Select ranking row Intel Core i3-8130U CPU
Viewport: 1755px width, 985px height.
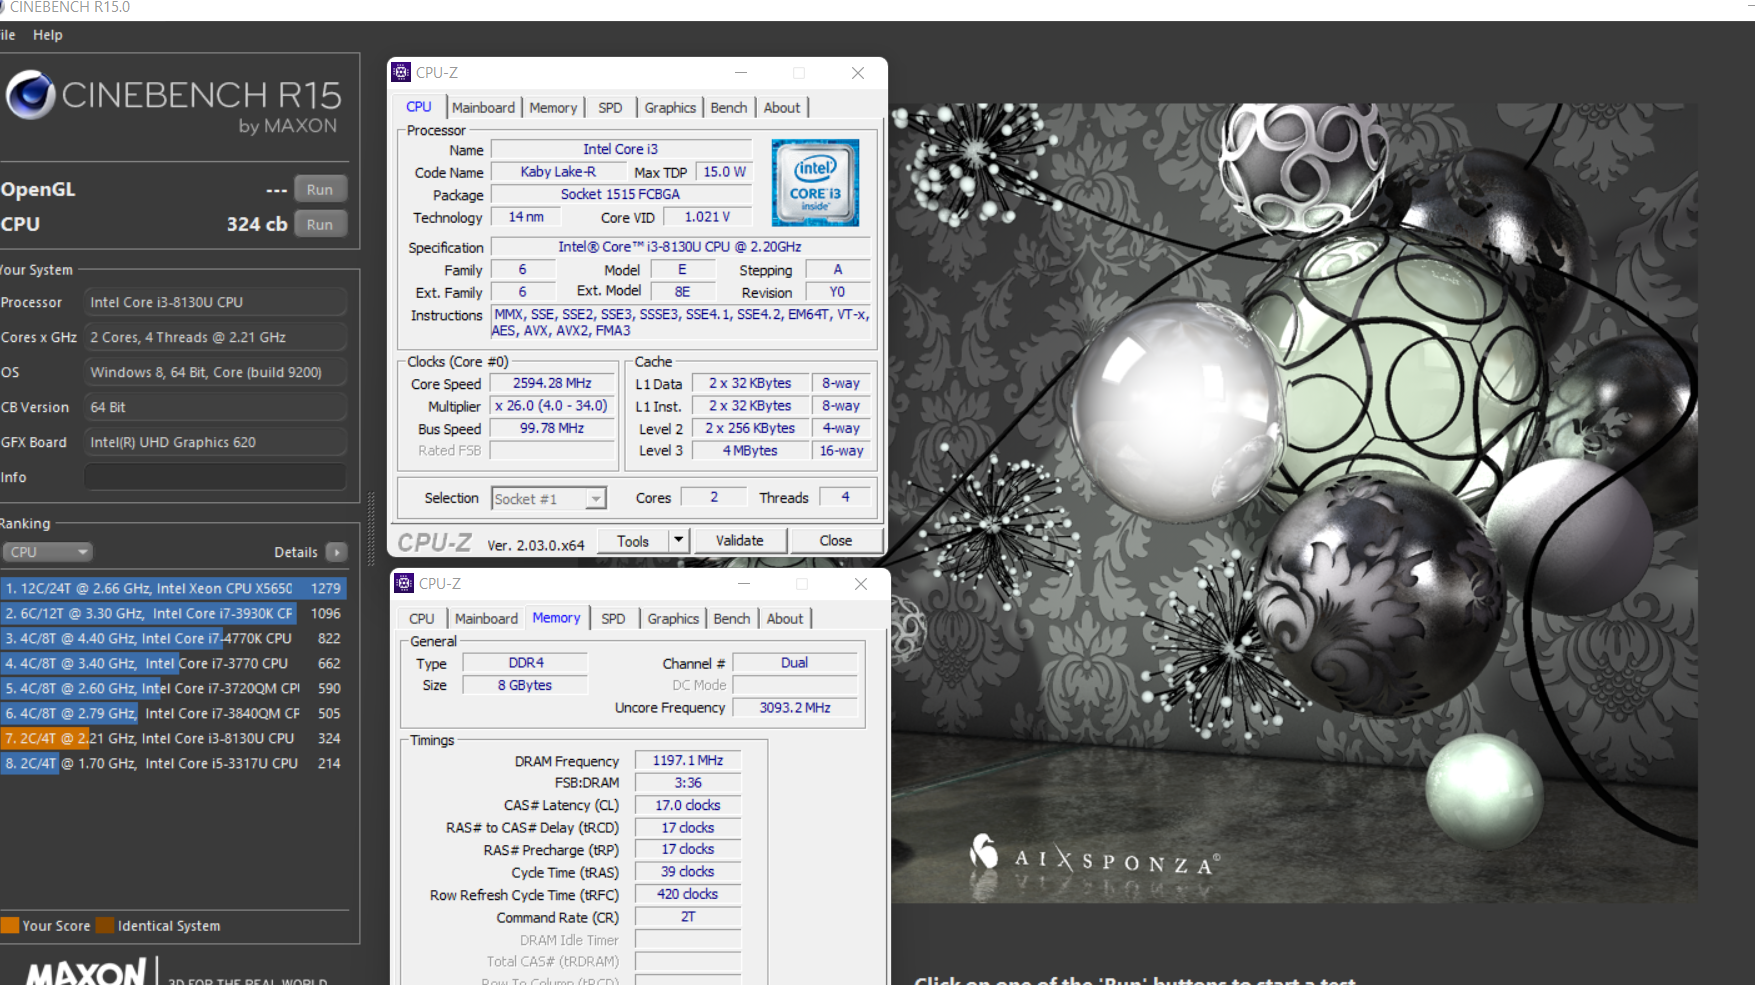[x=173, y=738]
